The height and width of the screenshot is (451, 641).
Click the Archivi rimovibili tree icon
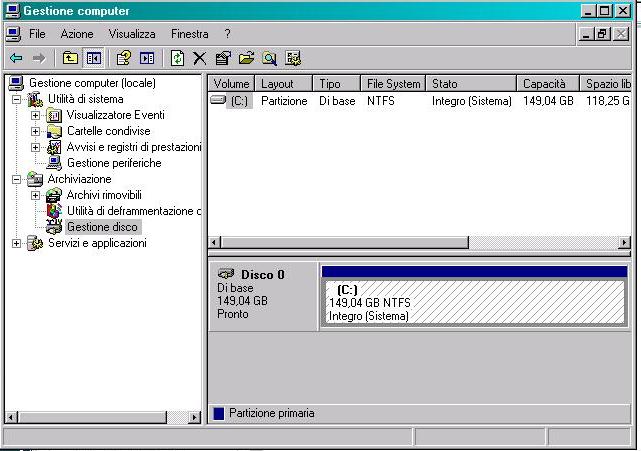point(54,195)
